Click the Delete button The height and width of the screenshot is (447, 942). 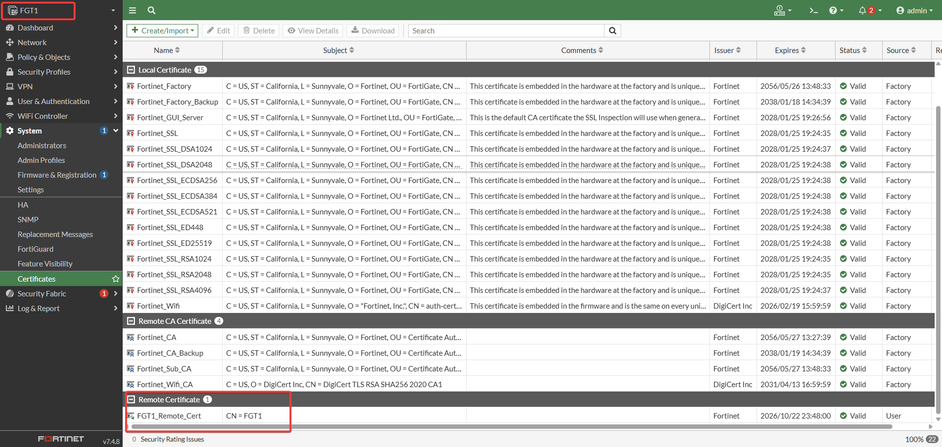pos(259,31)
